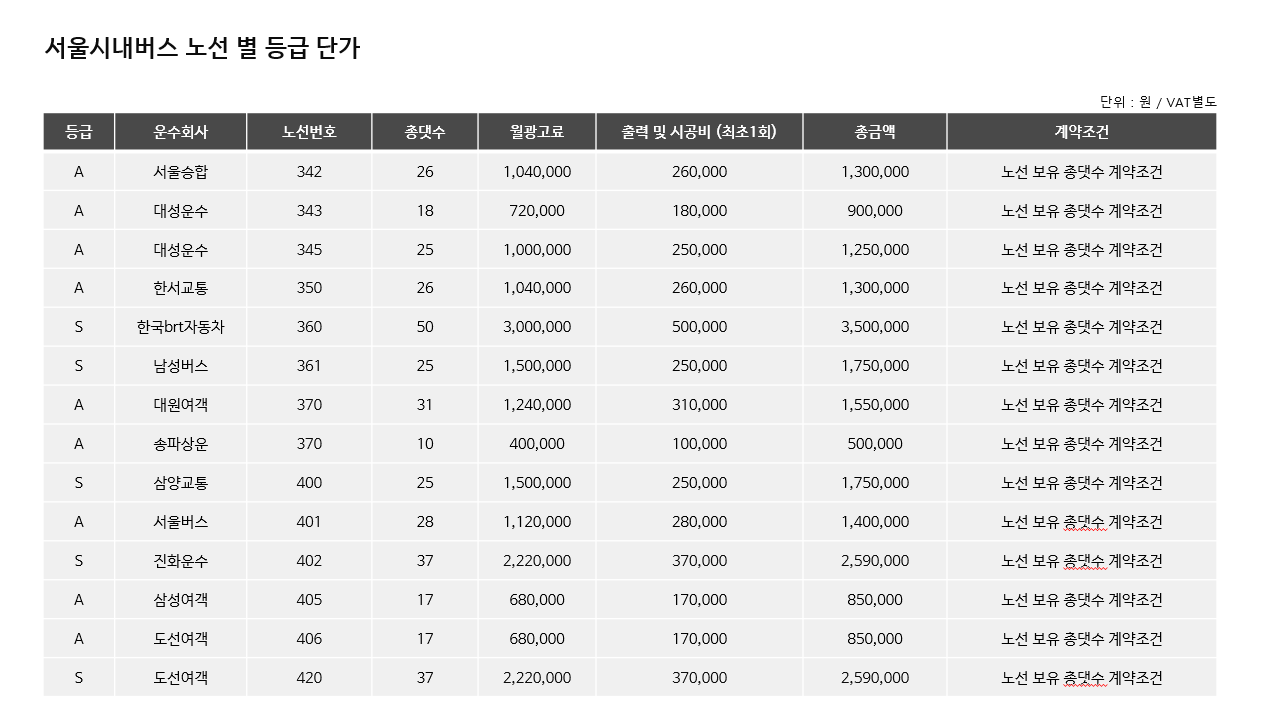Screen dimensions: 1265x710
Task: Select the 3,500,000 total amount cell
Action: tap(875, 327)
